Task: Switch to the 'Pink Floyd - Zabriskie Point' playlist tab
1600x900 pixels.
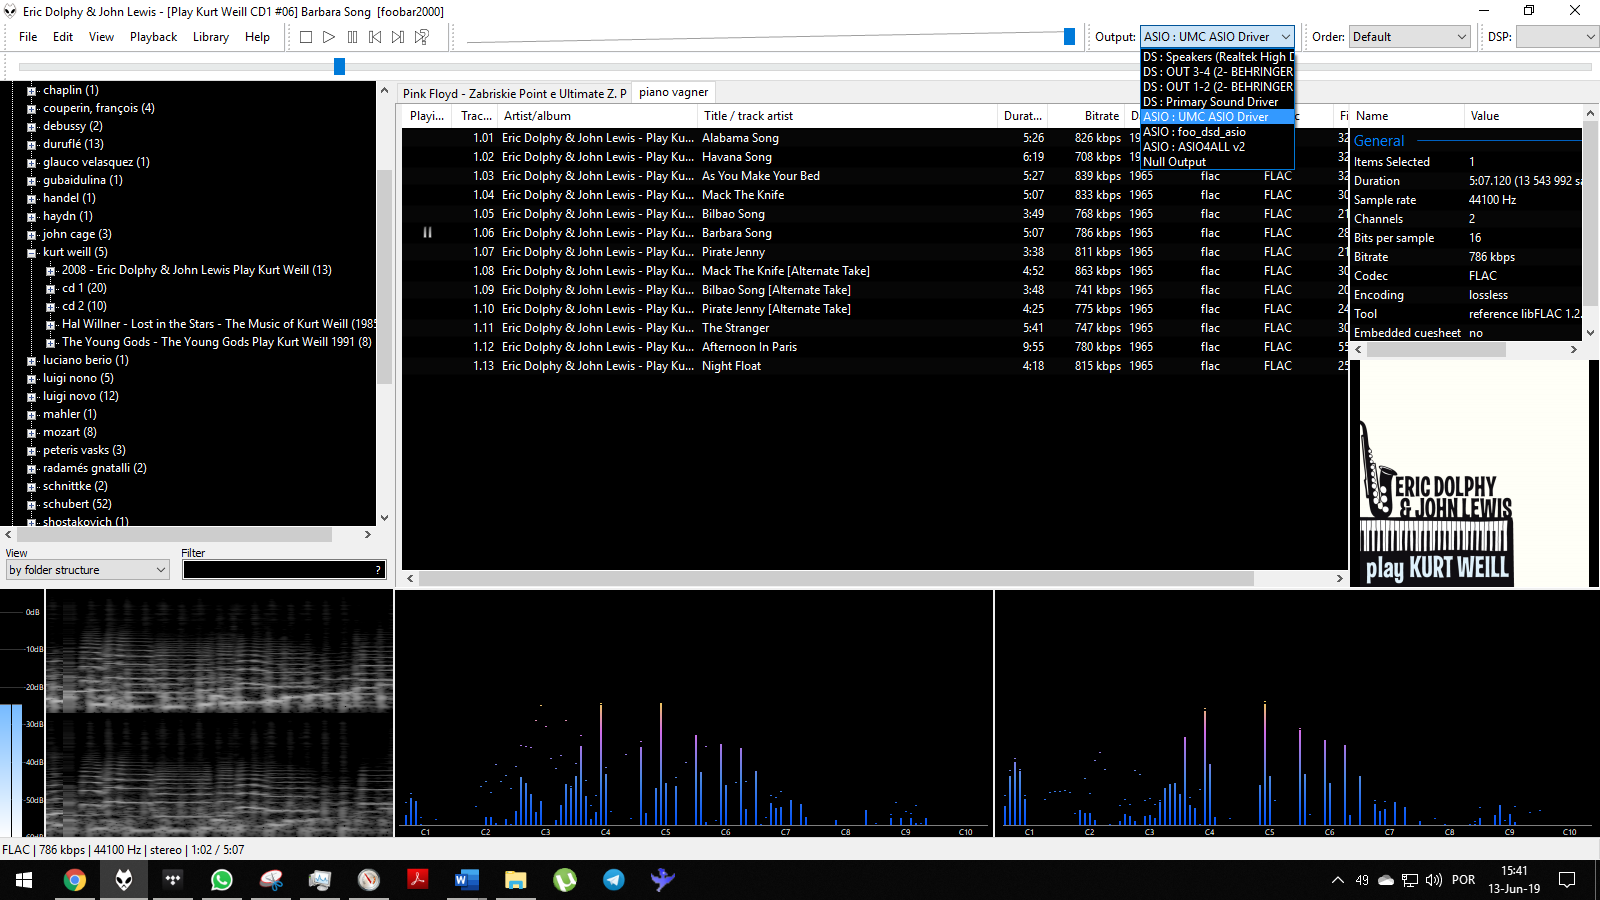Action: pyautogui.click(x=514, y=93)
